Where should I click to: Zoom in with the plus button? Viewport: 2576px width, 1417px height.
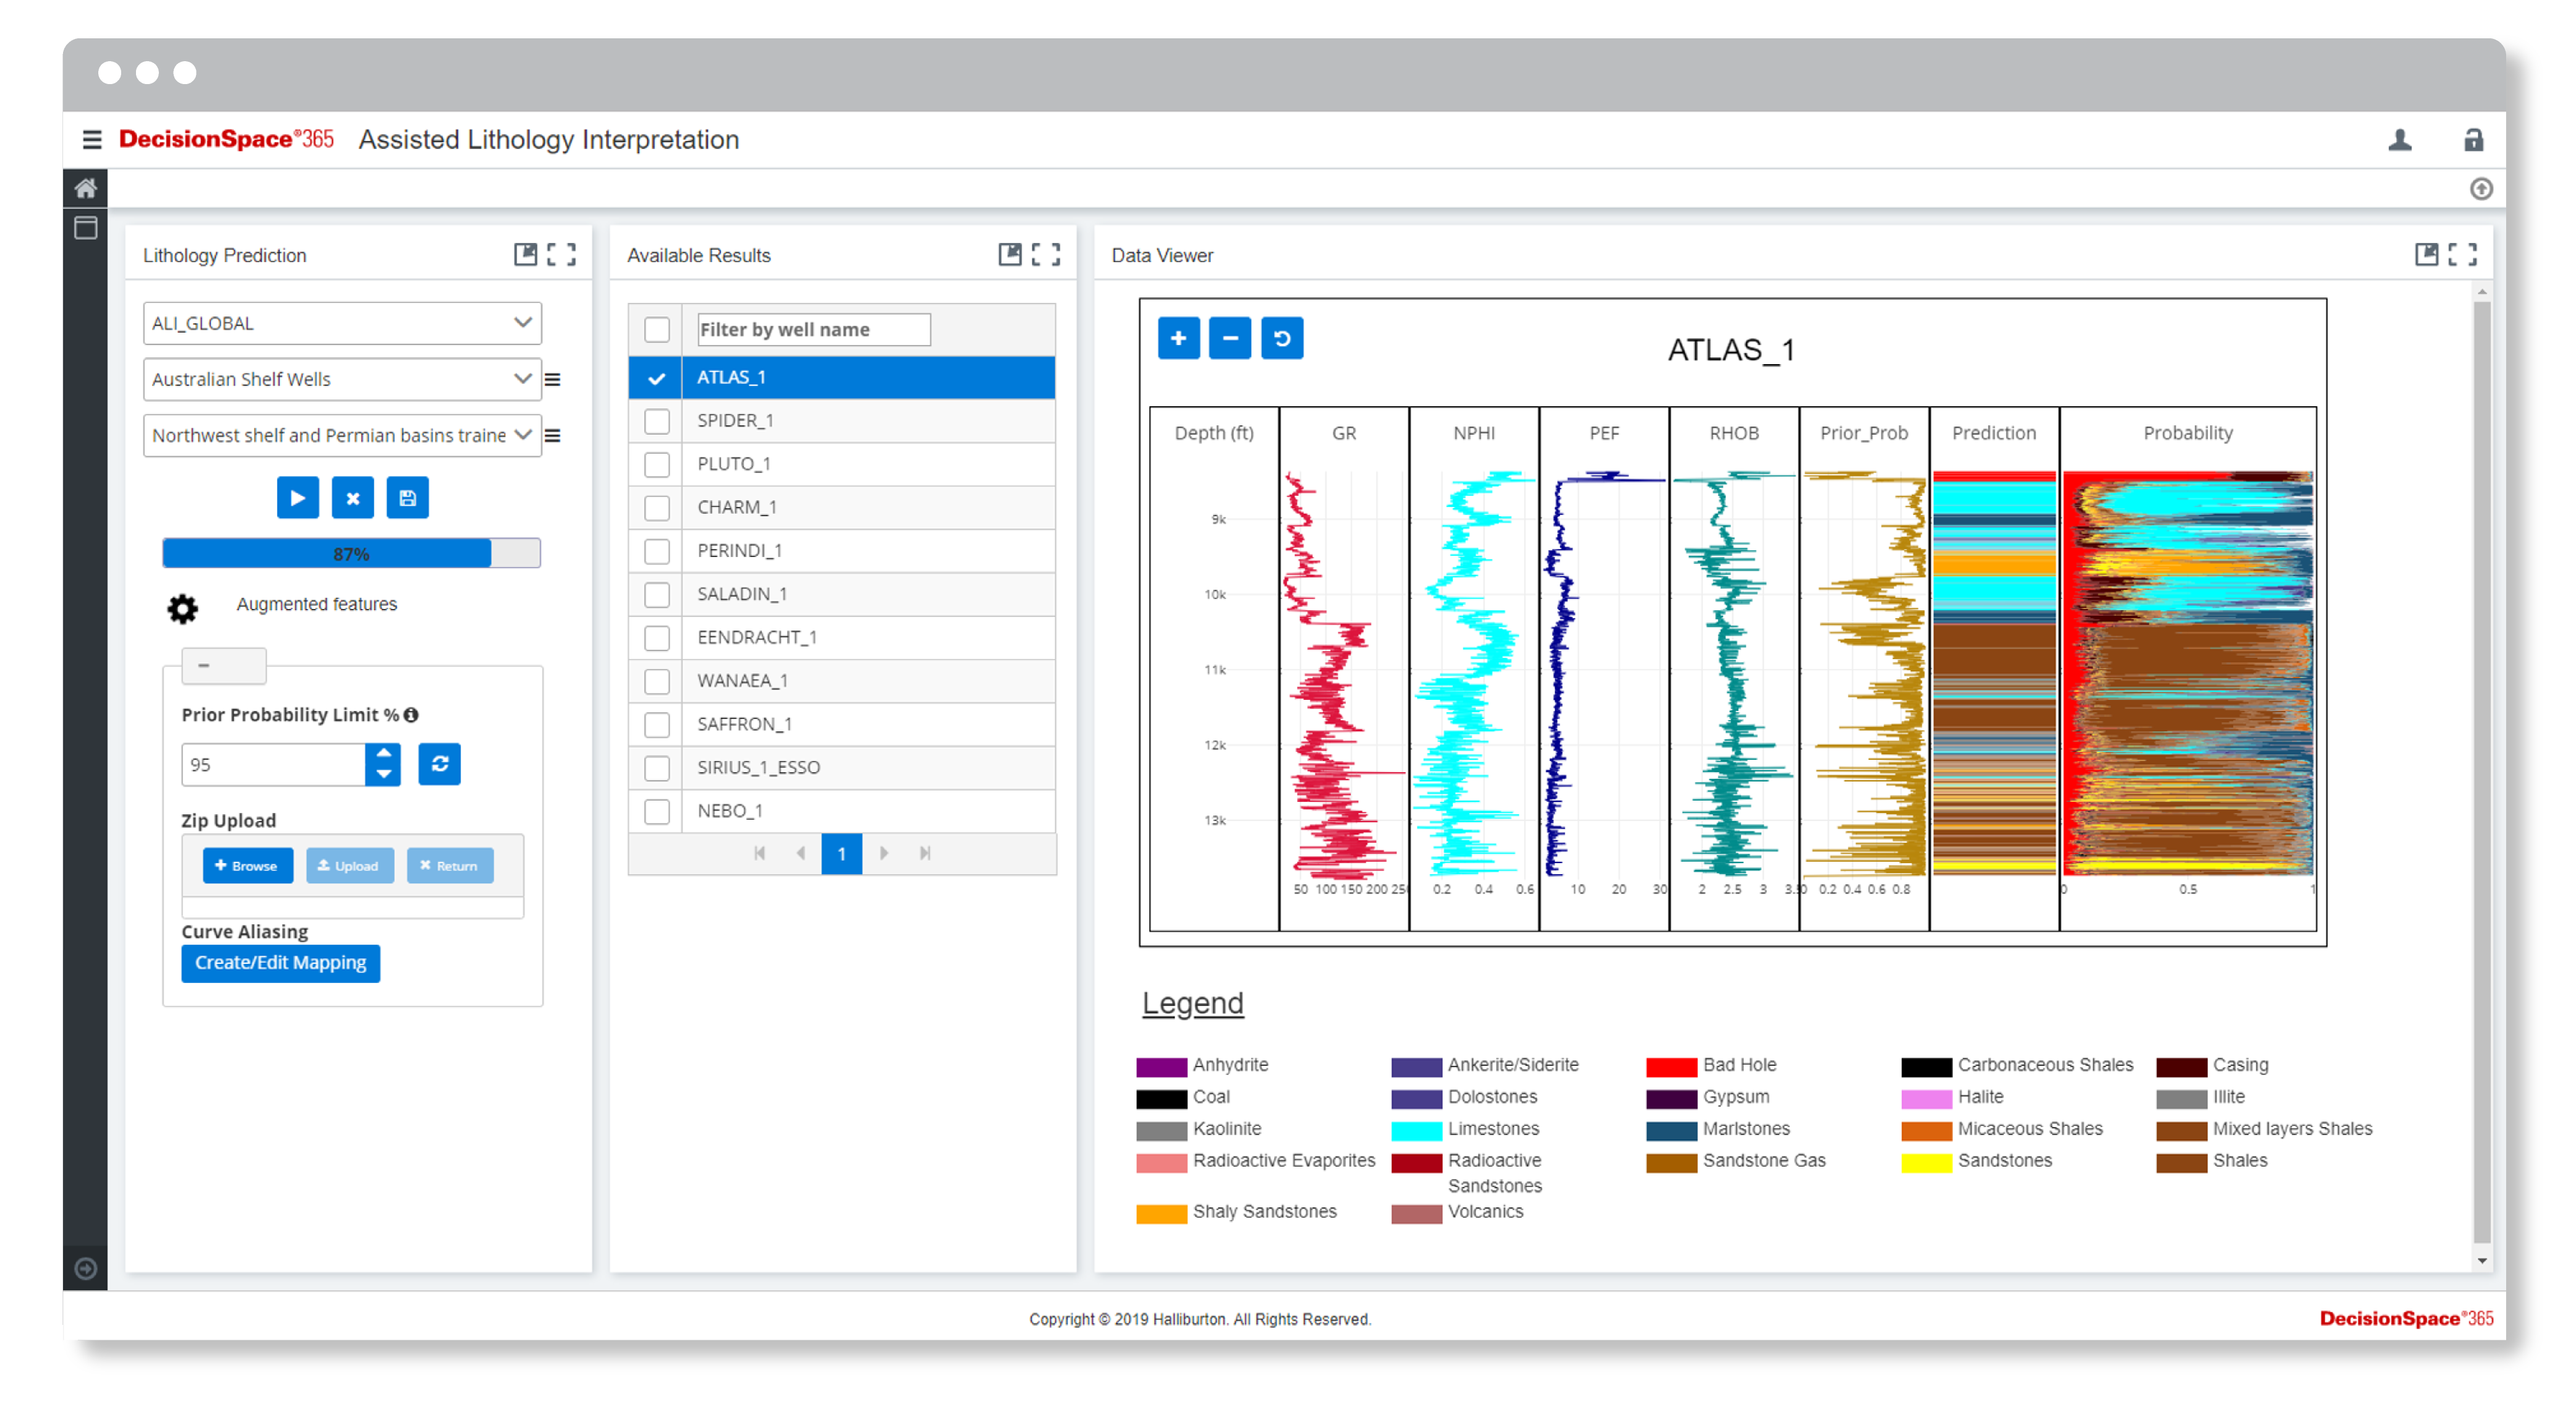[1178, 338]
